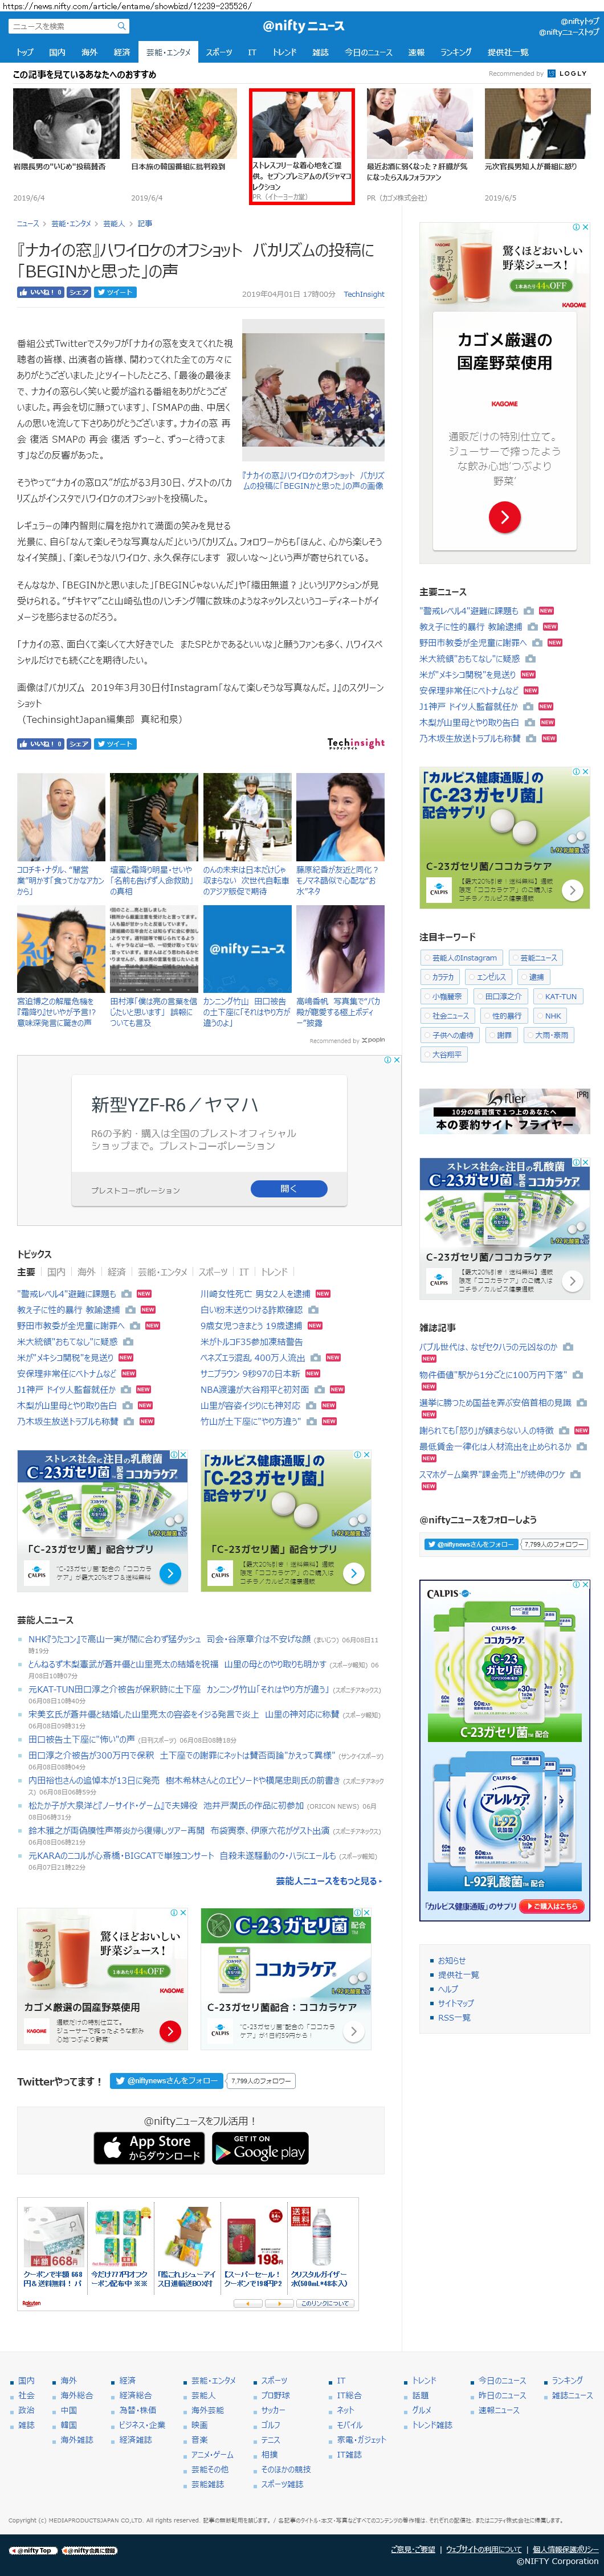The image size is (604, 2576).
Task: Click the red arrow button in Kagome sidebar ad
Action: pyautogui.click(x=504, y=516)
